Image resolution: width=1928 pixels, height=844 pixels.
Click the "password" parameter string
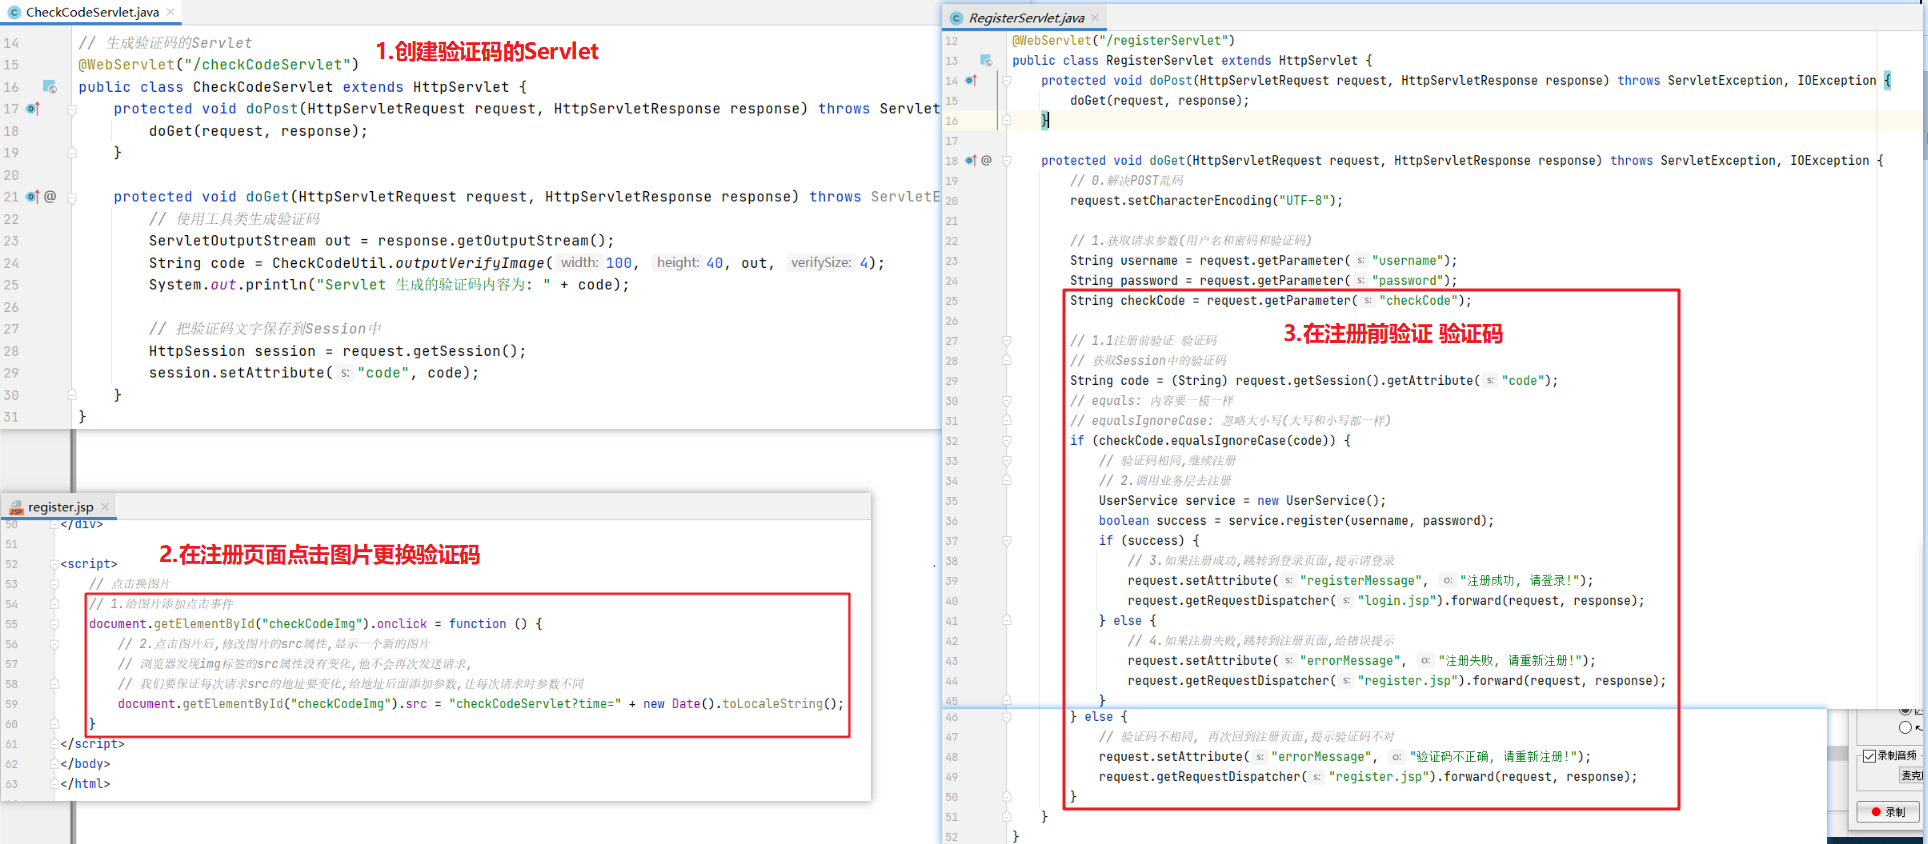(x=1407, y=281)
